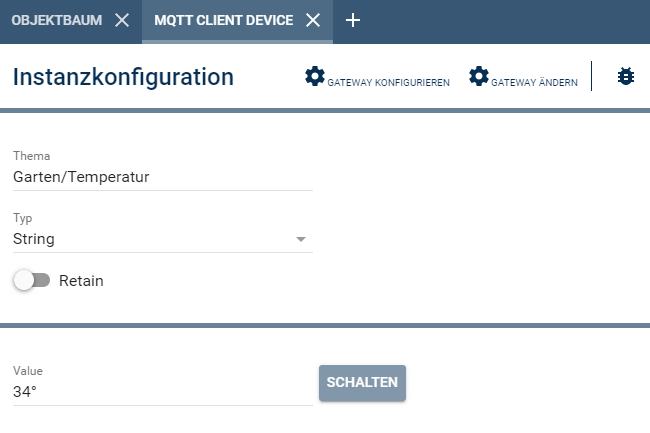Focus the Thema field containing Garten/Temperatur

pyautogui.click(x=162, y=177)
